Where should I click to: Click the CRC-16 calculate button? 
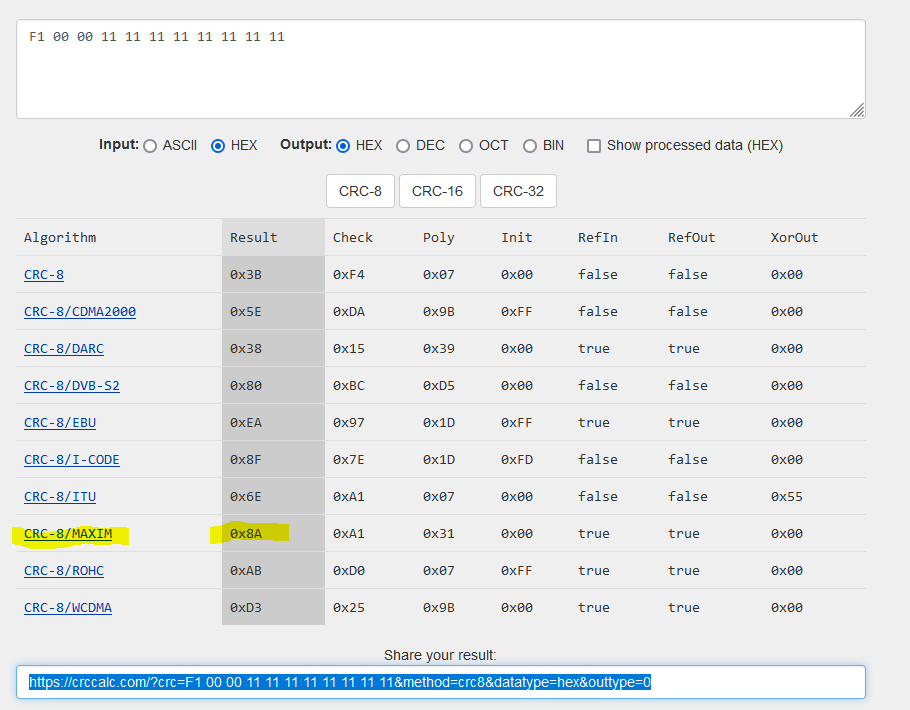[437, 190]
